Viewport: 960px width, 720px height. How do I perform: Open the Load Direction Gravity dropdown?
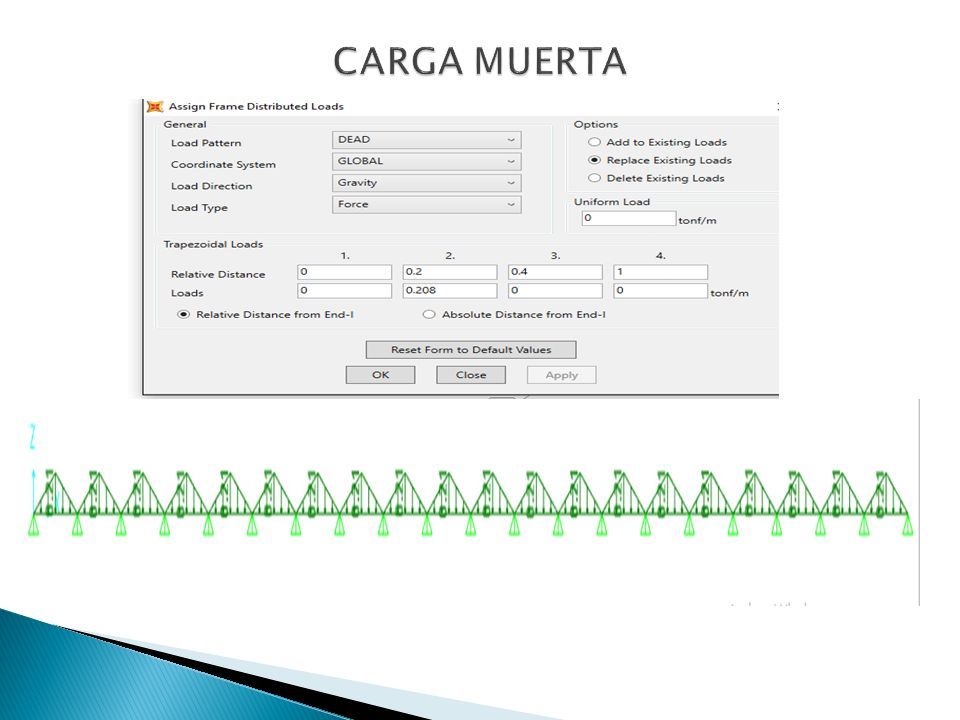click(x=427, y=183)
